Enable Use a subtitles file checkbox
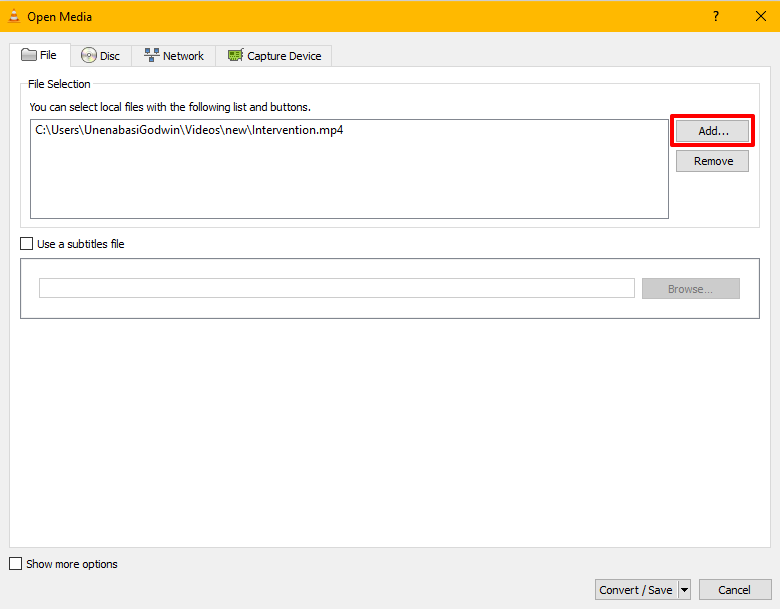 (x=26, y=244)
